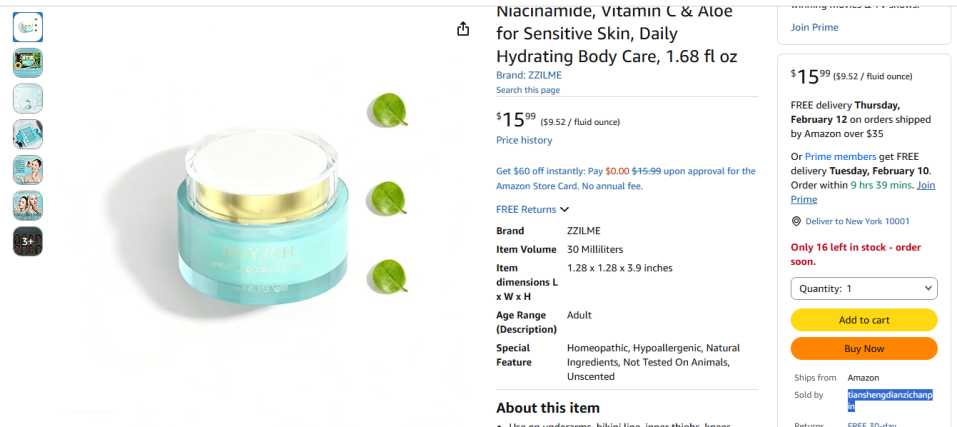Select the fourth product thumbnail
The height and width of the screenshot is (427, 957).
click(x=28, y=134)
